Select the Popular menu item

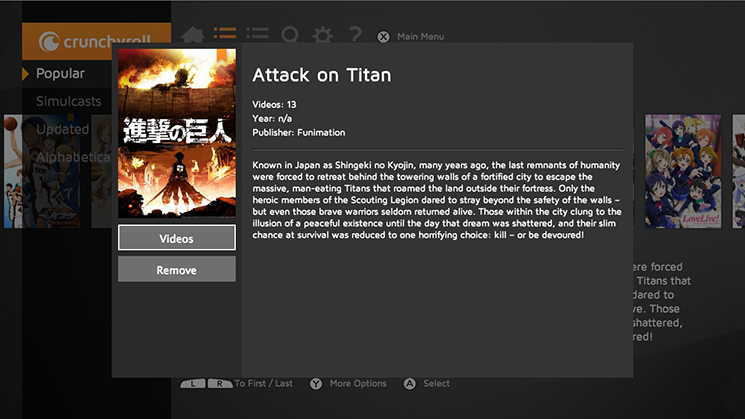click(x=60, y=73)
